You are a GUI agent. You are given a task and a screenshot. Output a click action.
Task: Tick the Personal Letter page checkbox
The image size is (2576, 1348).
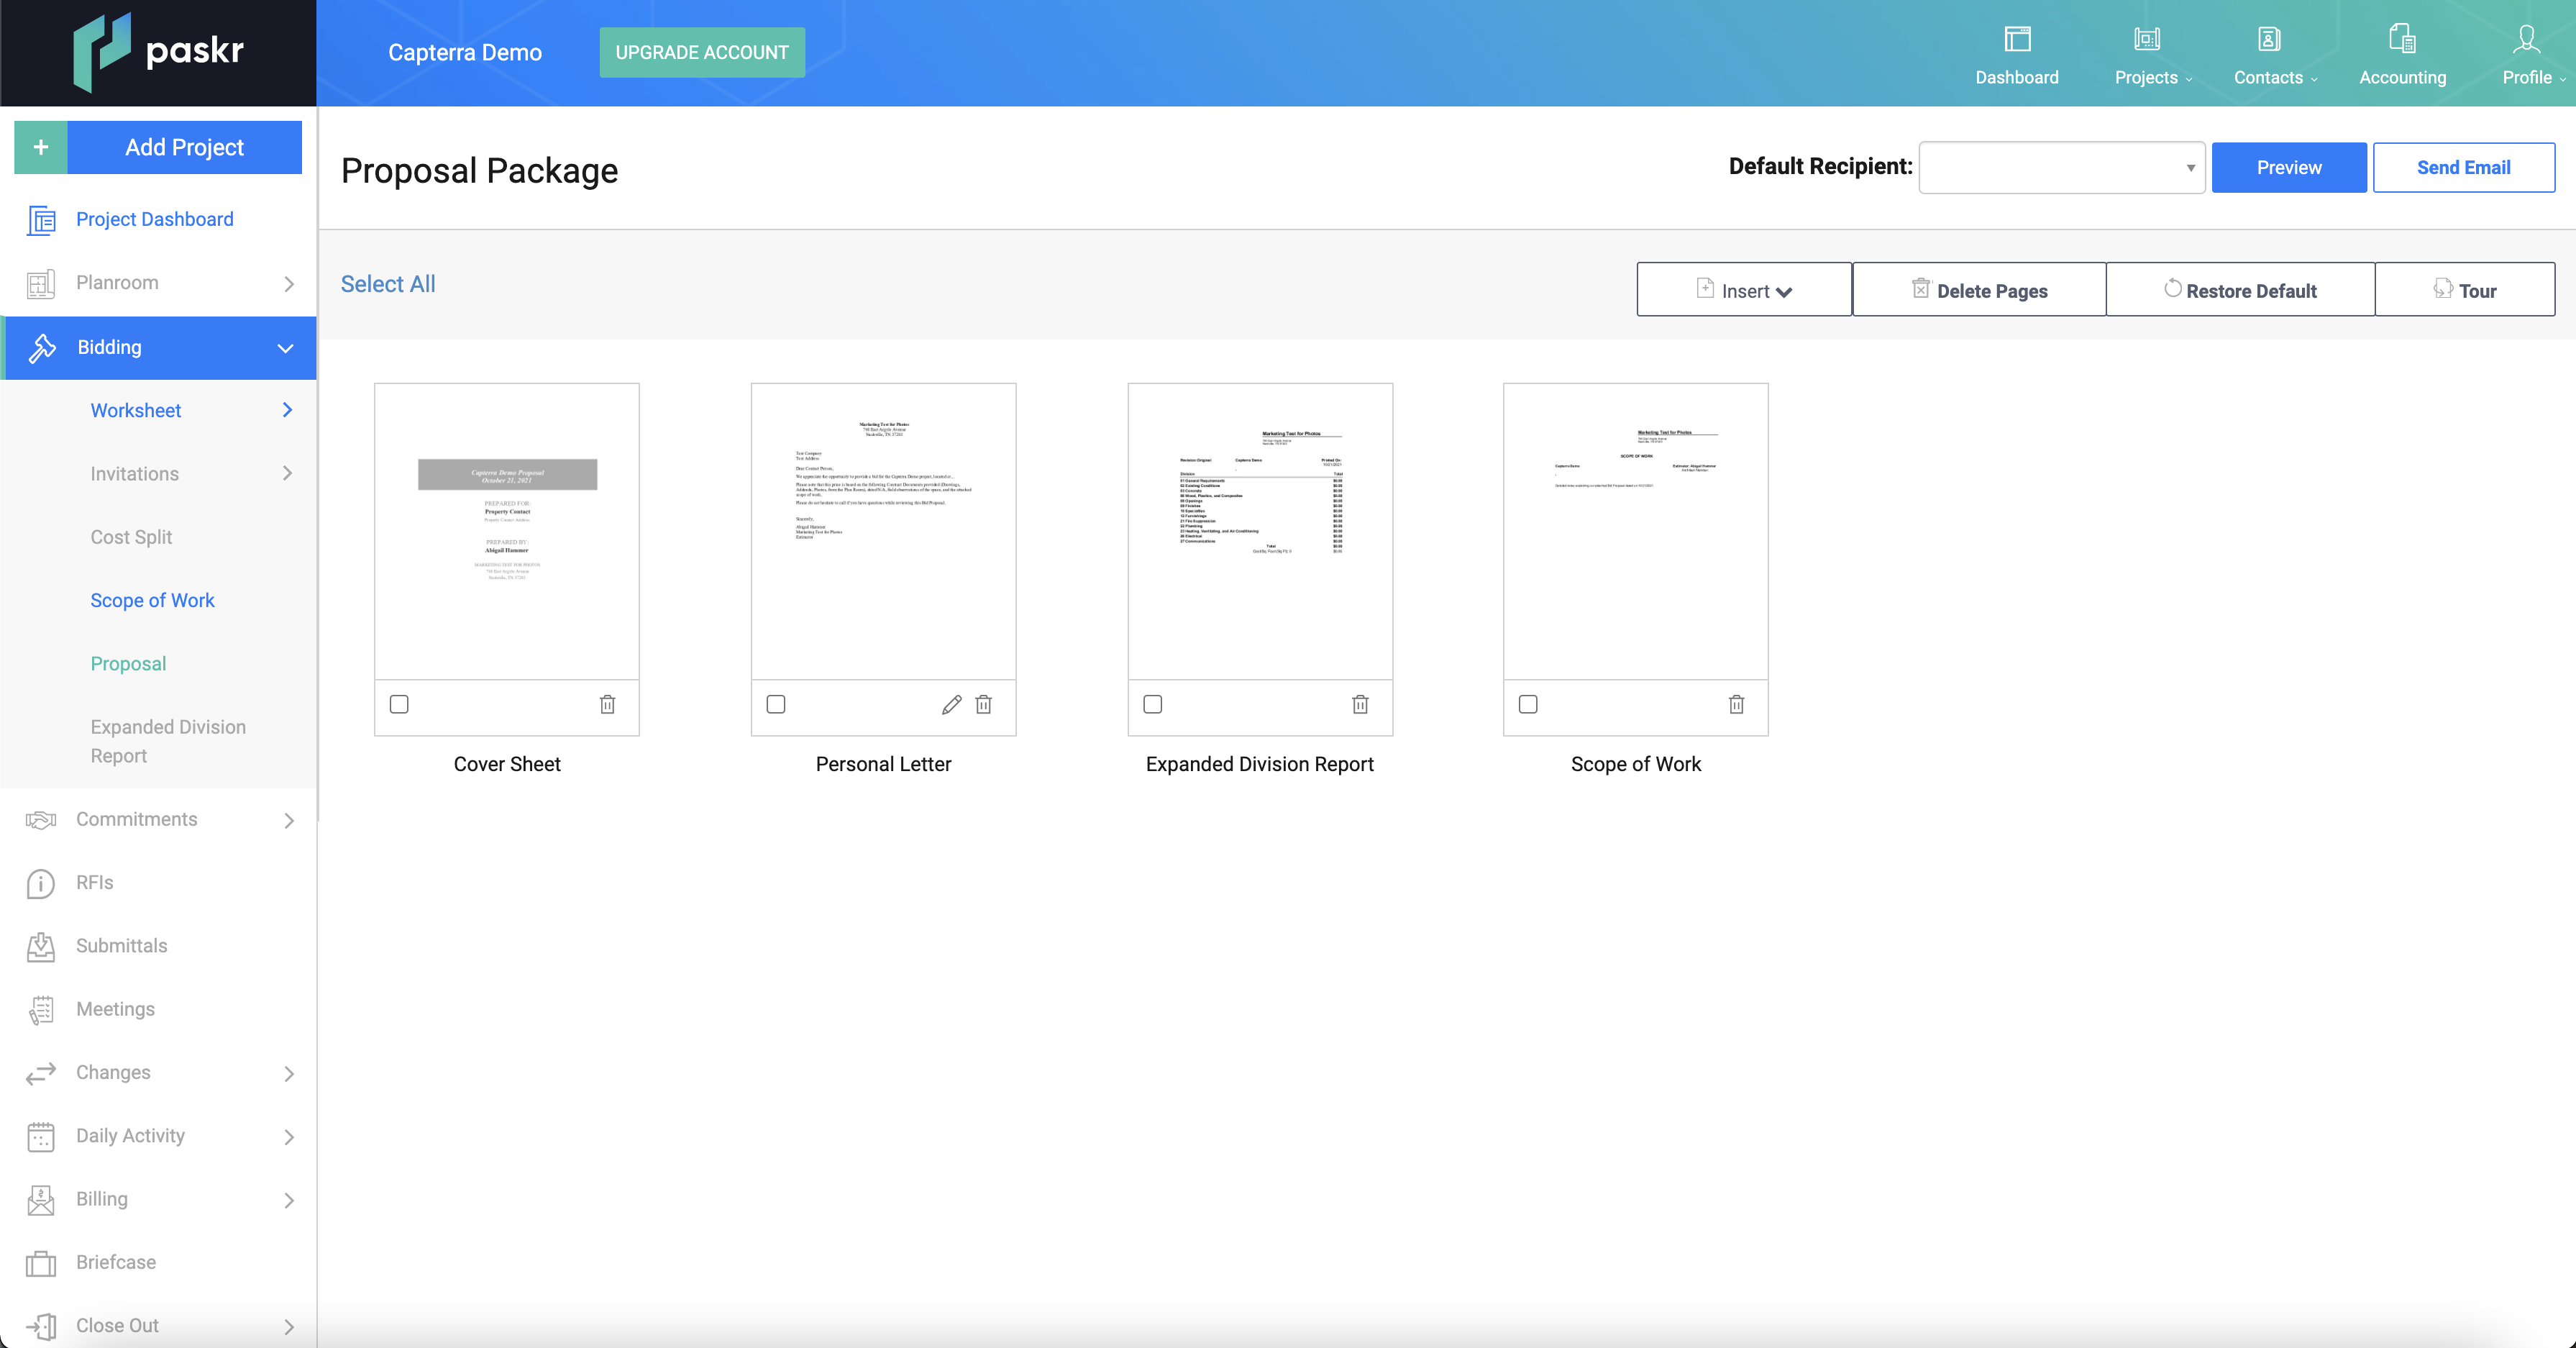tap(776, 705)
